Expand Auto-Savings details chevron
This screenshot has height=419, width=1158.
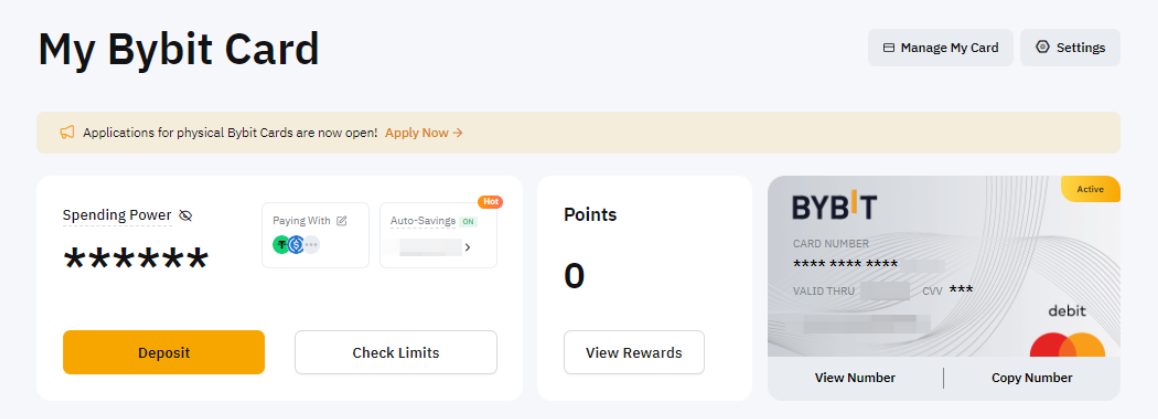coord(467,247)
